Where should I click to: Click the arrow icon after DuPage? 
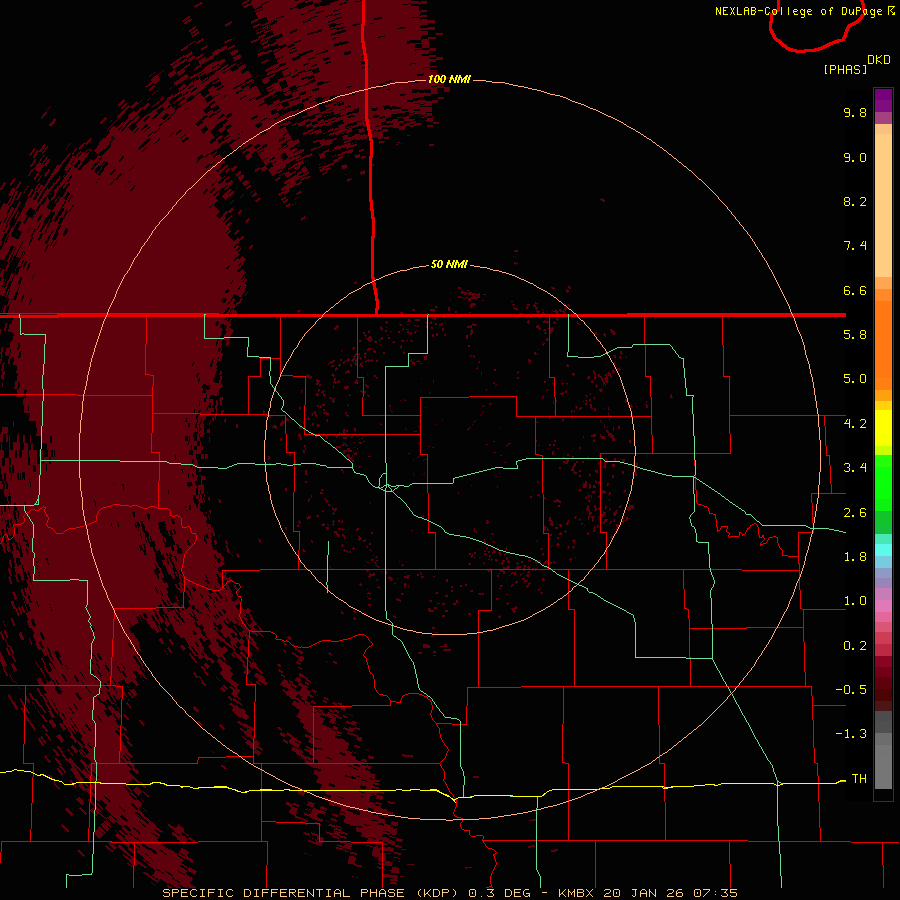click(x=891, y=10)
